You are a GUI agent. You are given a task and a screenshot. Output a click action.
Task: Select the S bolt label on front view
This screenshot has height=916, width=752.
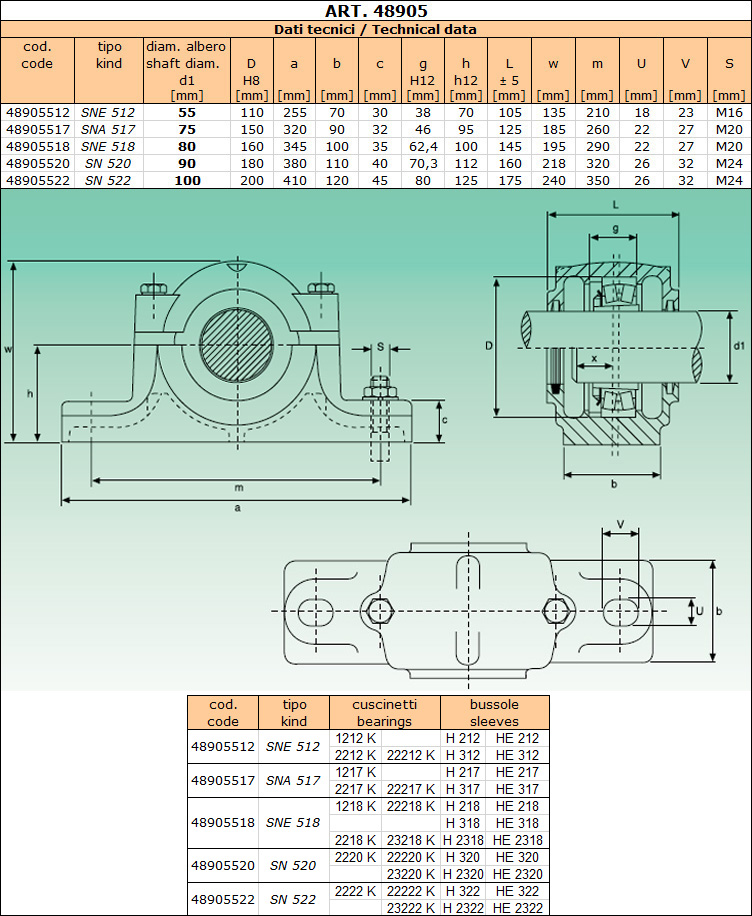pos(380,346)
